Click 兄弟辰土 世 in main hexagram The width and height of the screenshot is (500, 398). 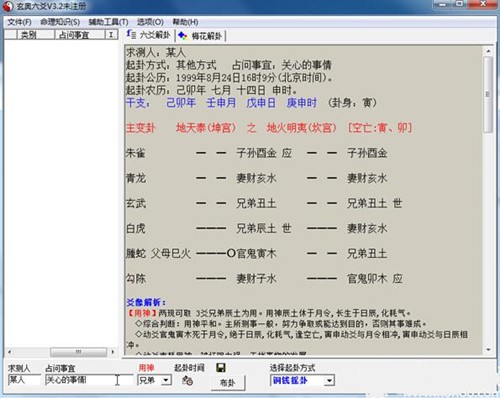264,229
